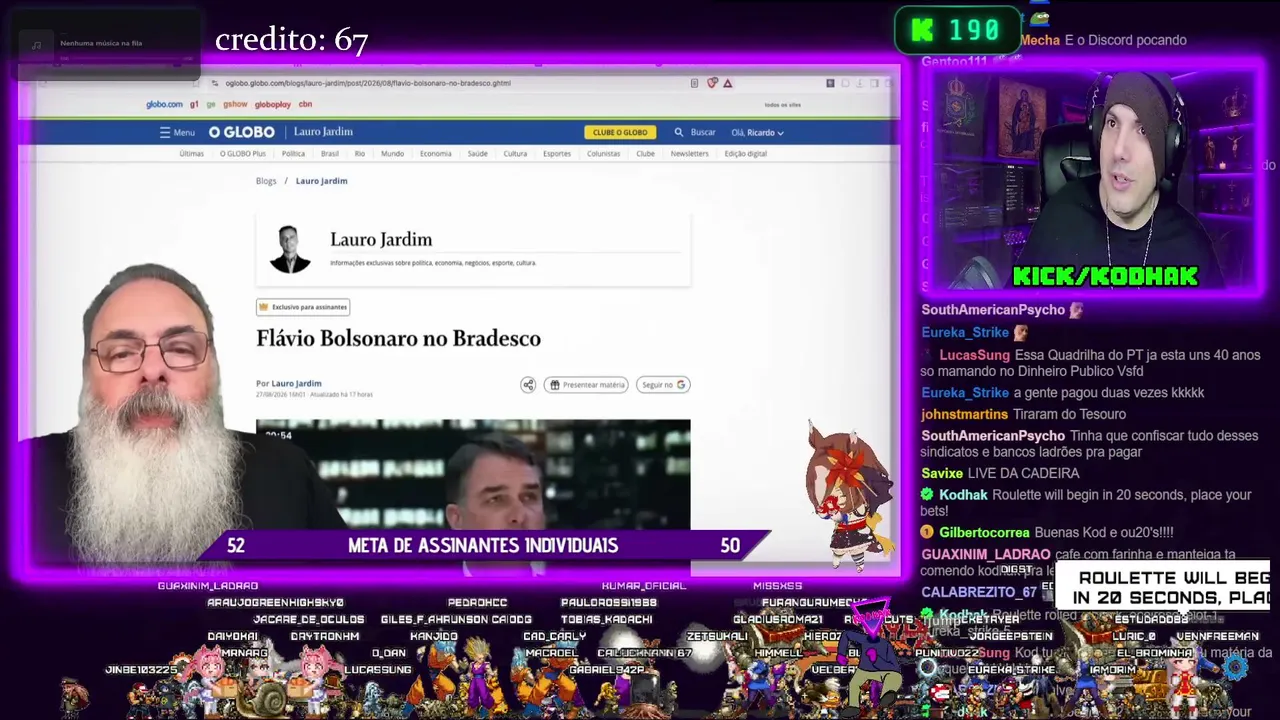Click the O GLOBO logo
Image resolution: width=1280 pixels, height=720 pixels.
click(x=241, y=132)
